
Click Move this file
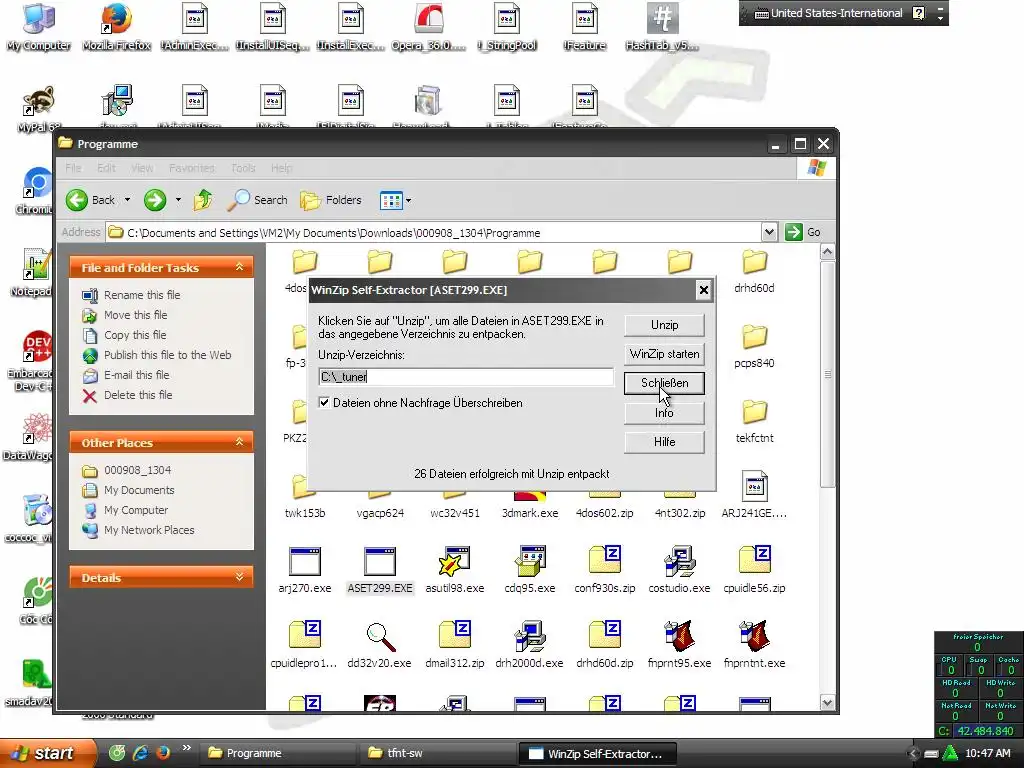135,315
